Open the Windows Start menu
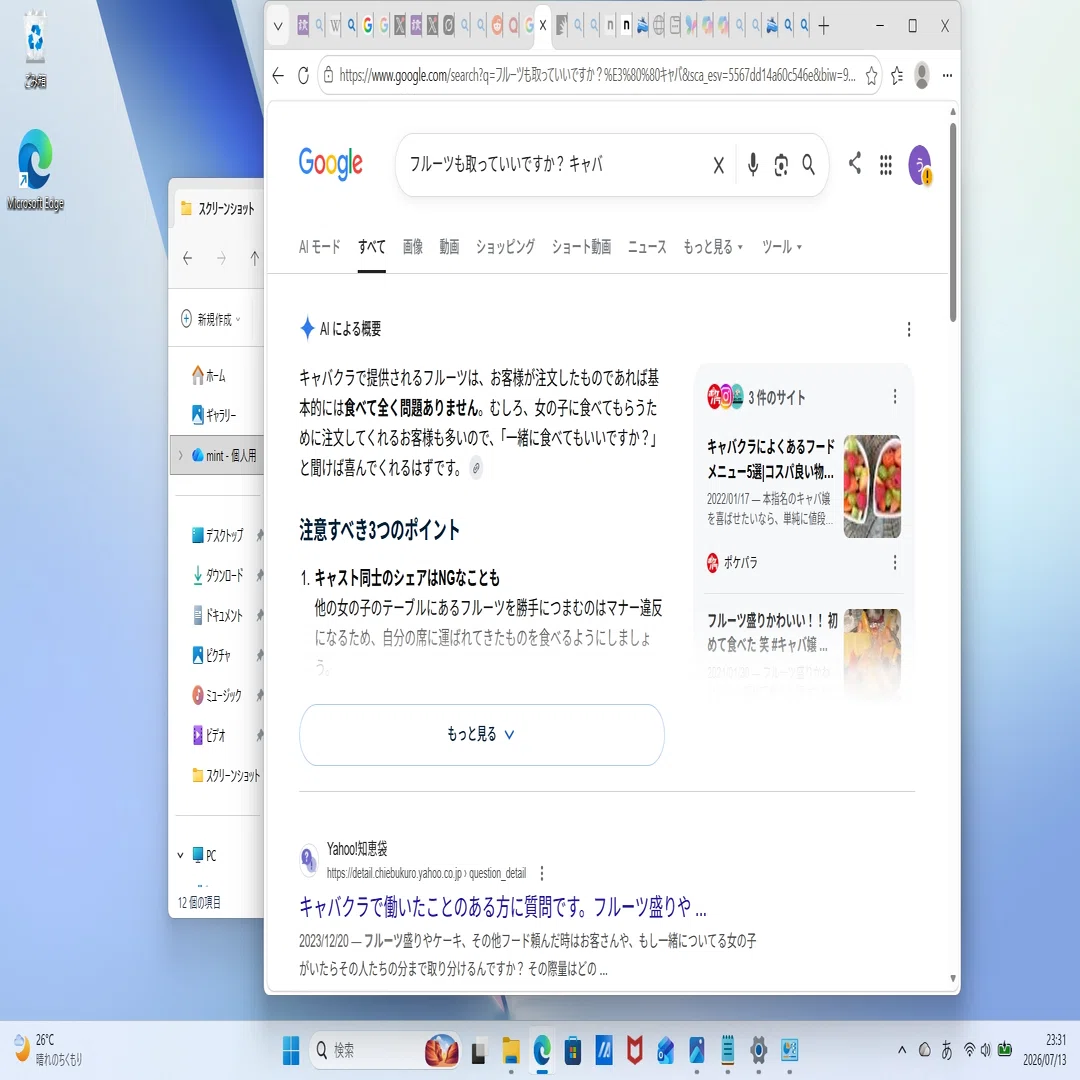 coord(291,1050)
